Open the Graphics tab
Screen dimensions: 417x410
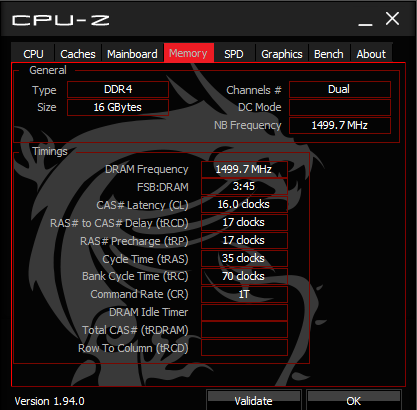[x=282, y=54]
